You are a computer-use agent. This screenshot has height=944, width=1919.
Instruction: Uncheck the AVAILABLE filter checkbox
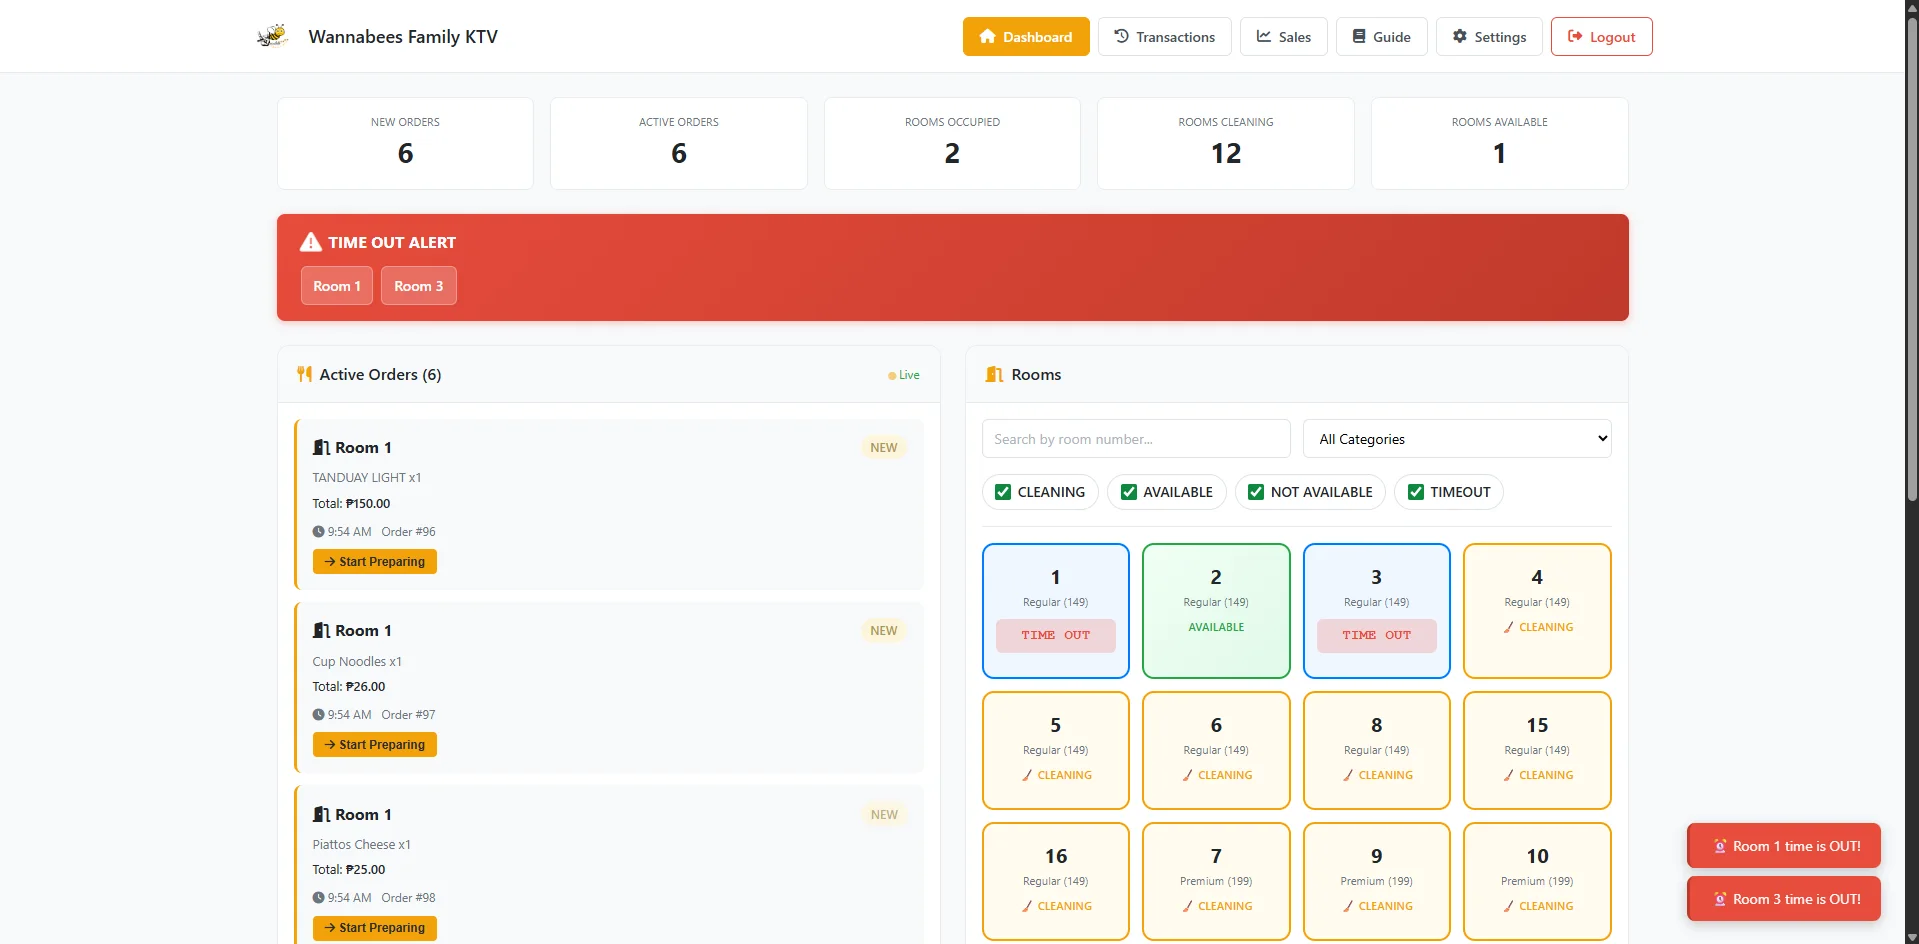tap(1129, 492)
